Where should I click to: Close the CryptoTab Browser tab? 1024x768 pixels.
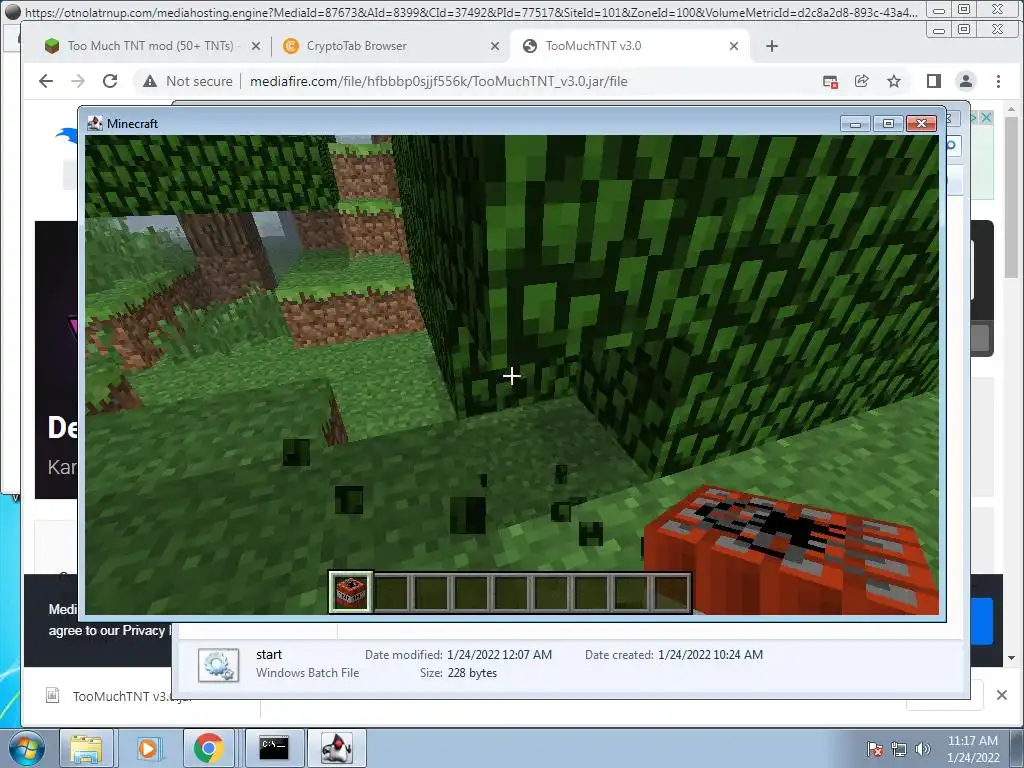(x=494, y=46)
